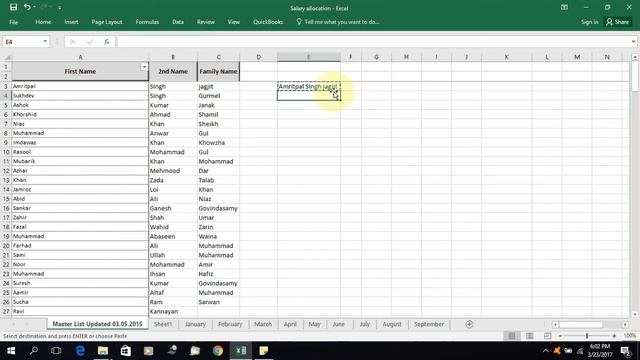Image resolution: width=640 pixels, height=360 pixels.
Task: Switch to the March sheet tab
Action: point(263,324)
